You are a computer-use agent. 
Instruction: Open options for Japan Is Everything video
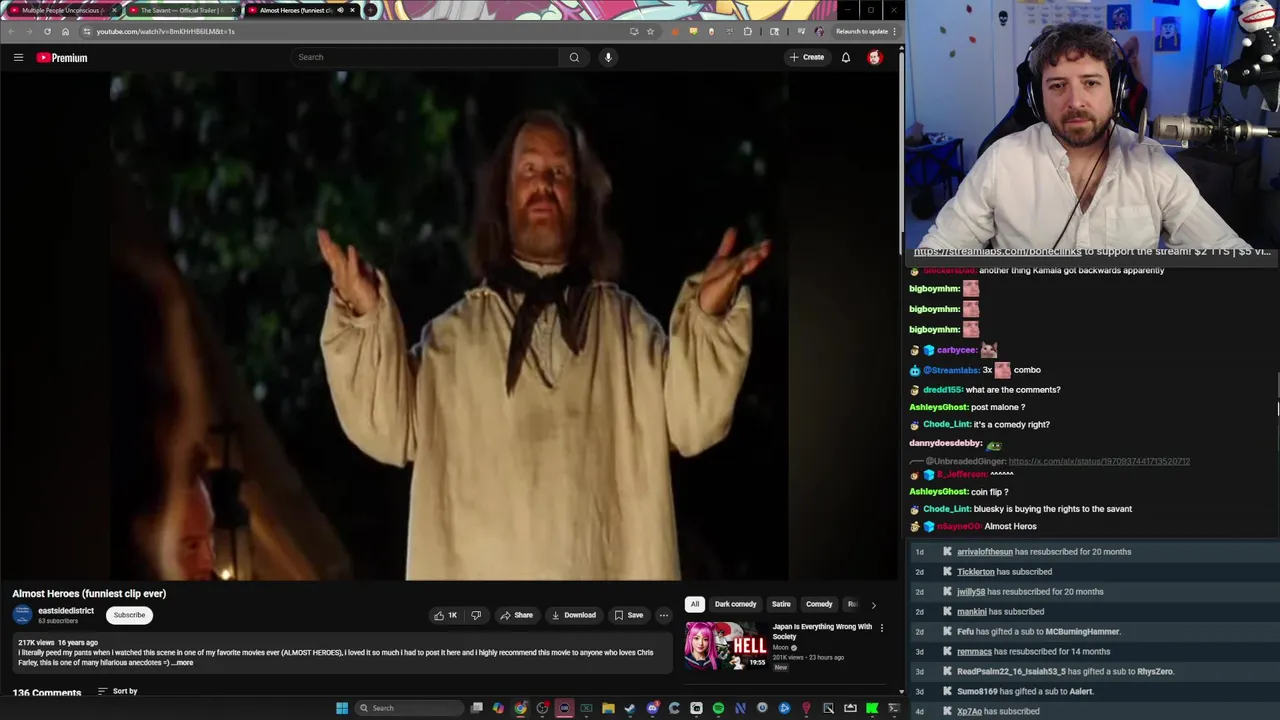[881, 628]
